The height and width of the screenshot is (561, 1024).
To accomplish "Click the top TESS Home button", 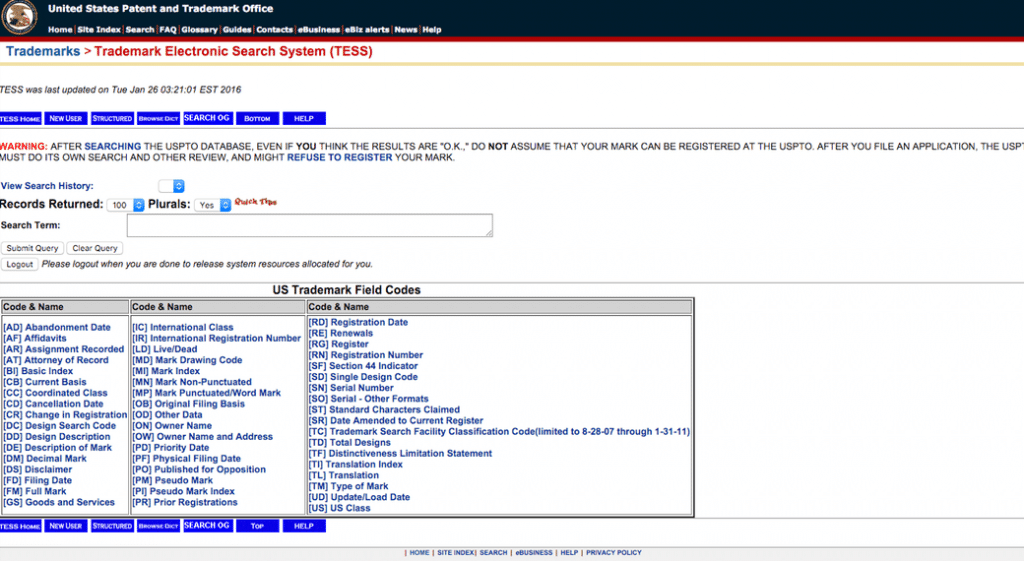I will click(20, 119).
